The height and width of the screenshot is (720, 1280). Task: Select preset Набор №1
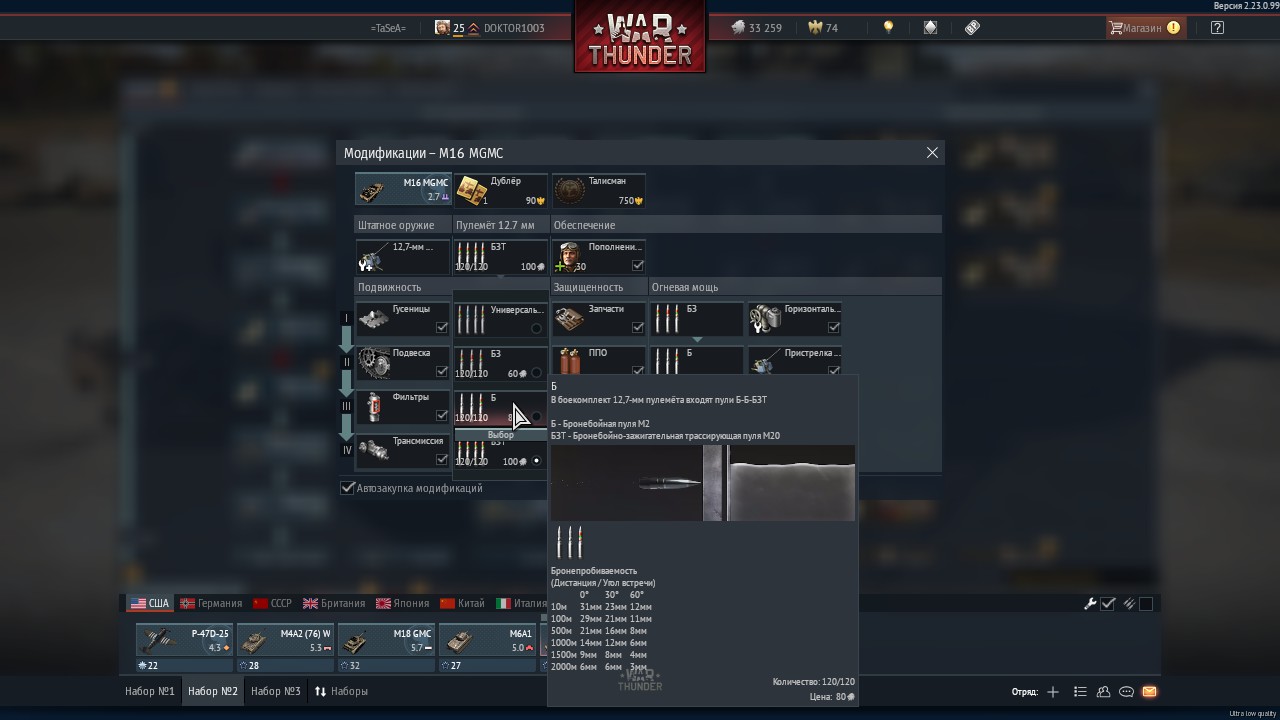coord(150,691)
